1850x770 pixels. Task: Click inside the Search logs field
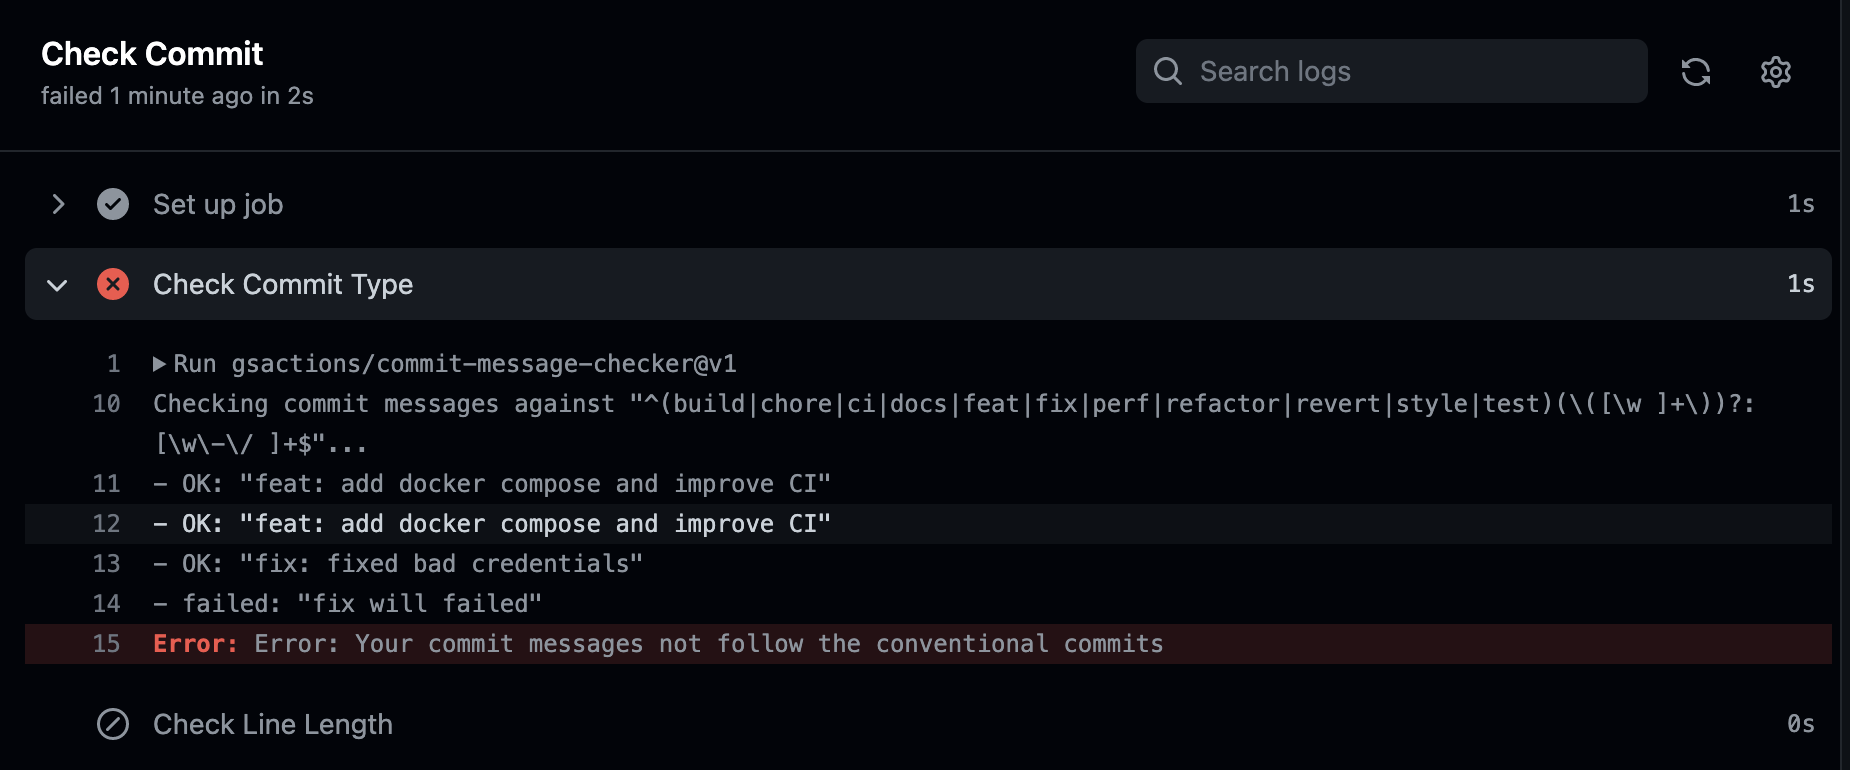(1390, 71)
